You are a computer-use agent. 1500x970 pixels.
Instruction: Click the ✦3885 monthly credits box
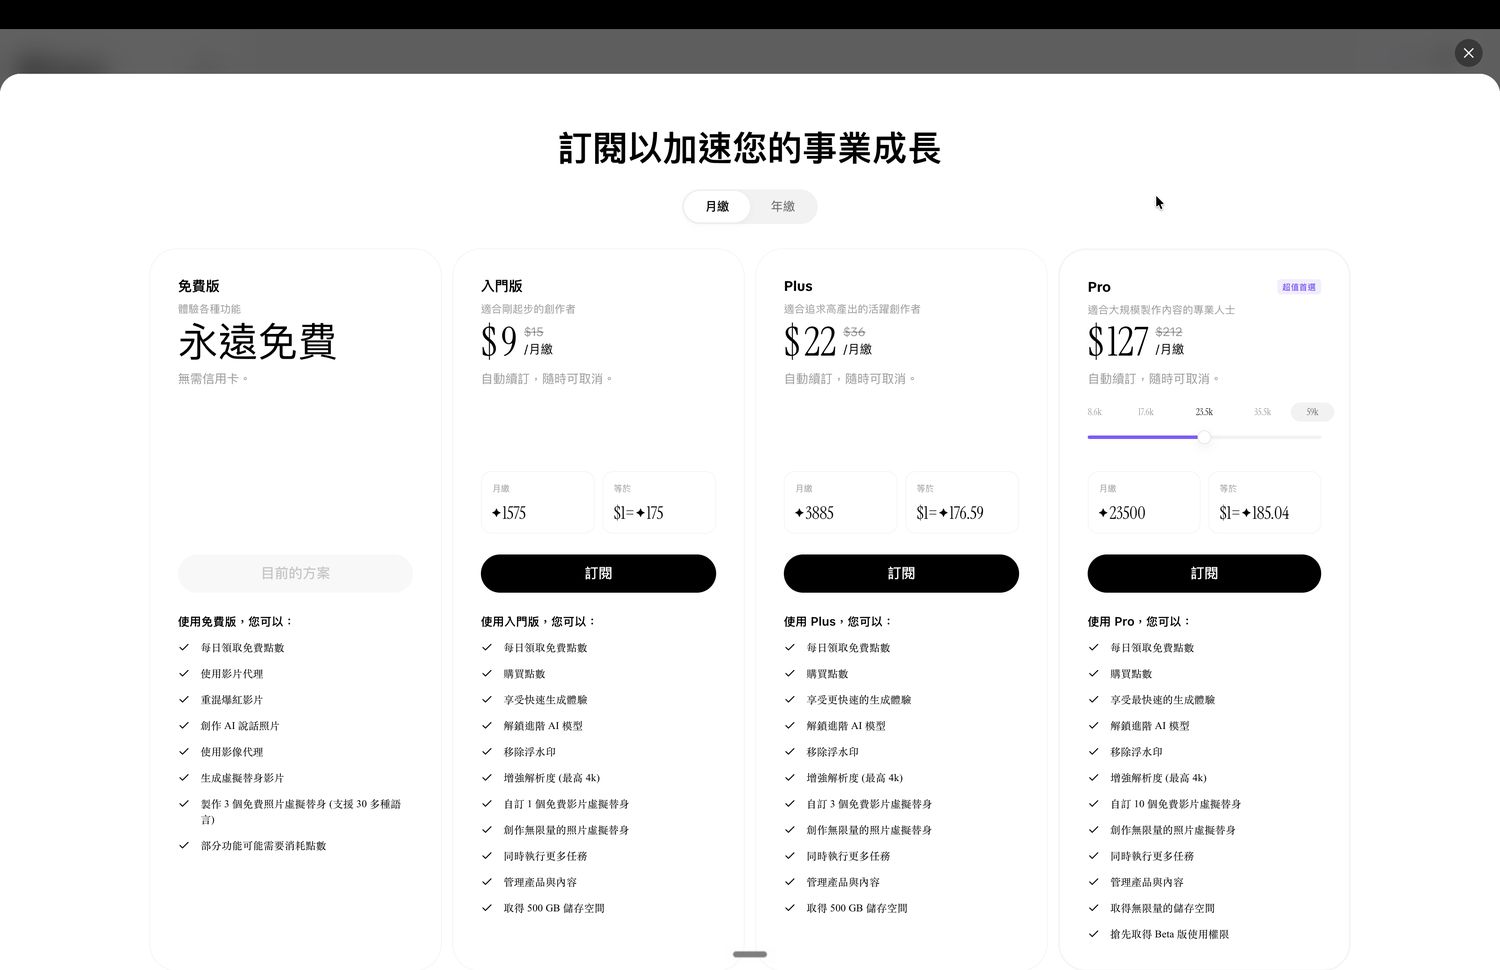[841, 503]
